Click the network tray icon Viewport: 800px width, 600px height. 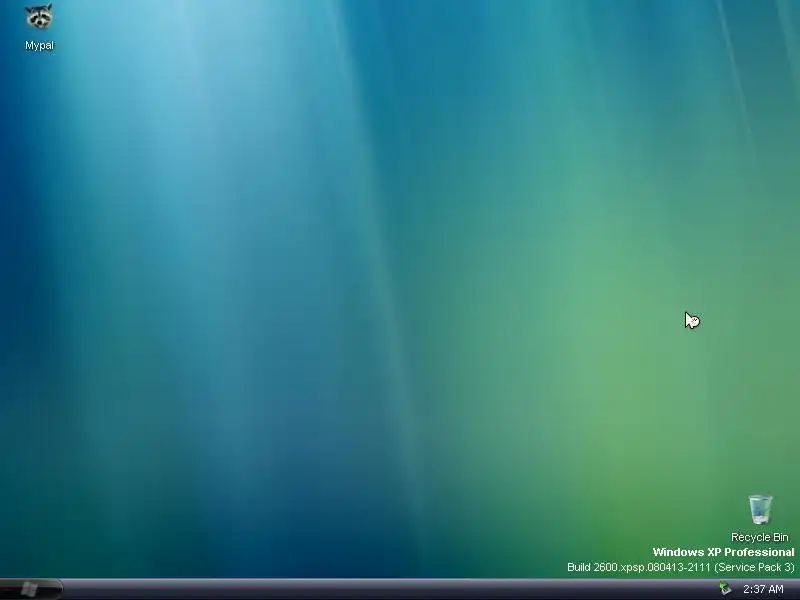[x=725, y=589]
